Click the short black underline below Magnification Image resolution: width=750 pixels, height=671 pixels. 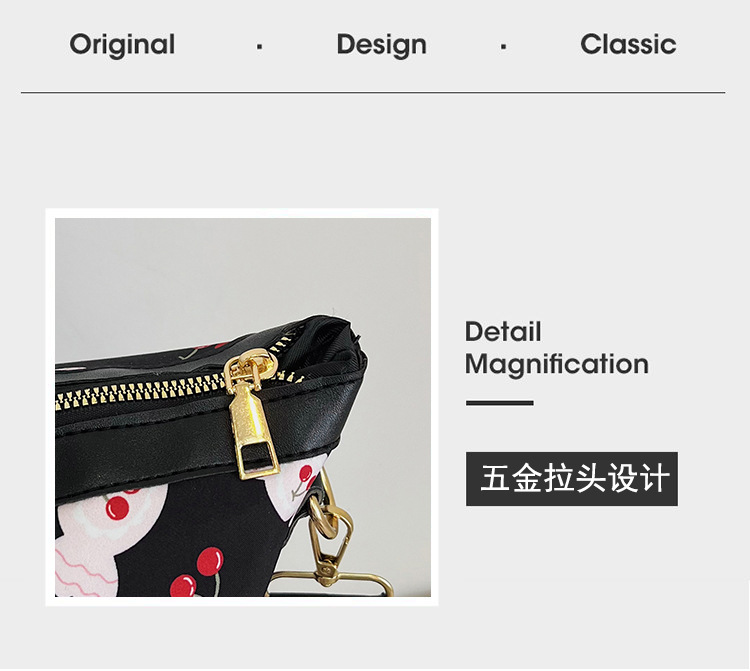click(x=499, y=403)
